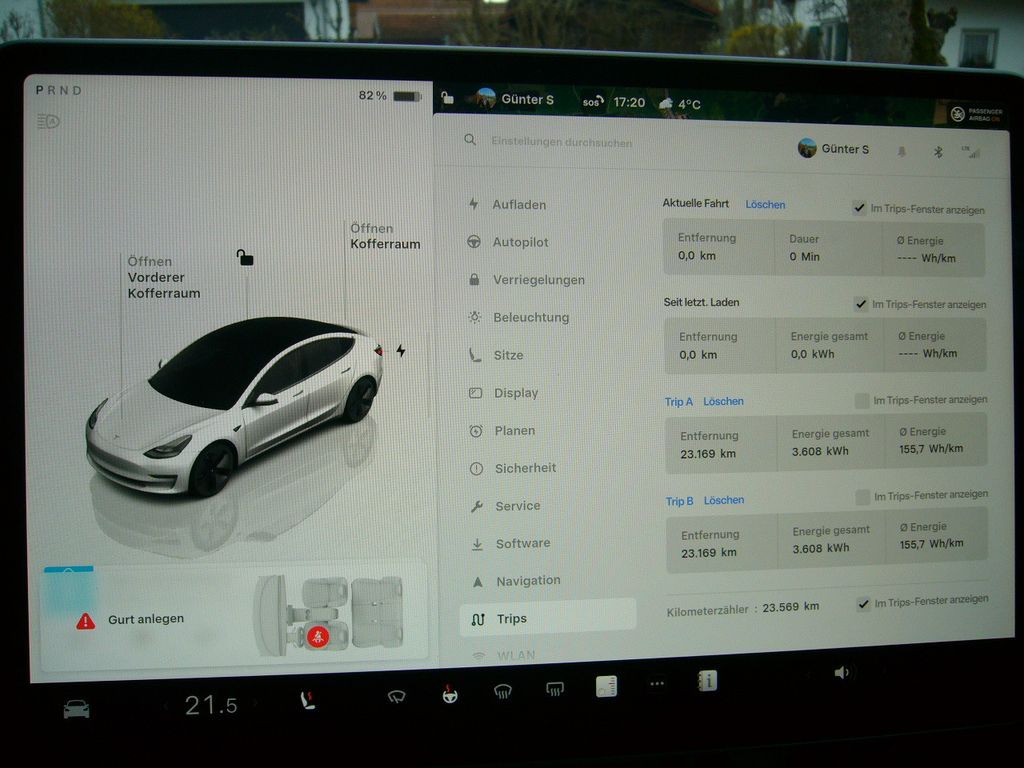The width and height of the screenshot is (1024, 768).
Task: Decrease temperature with left arrow near 21.5
Action: click(x=167, y=707)
